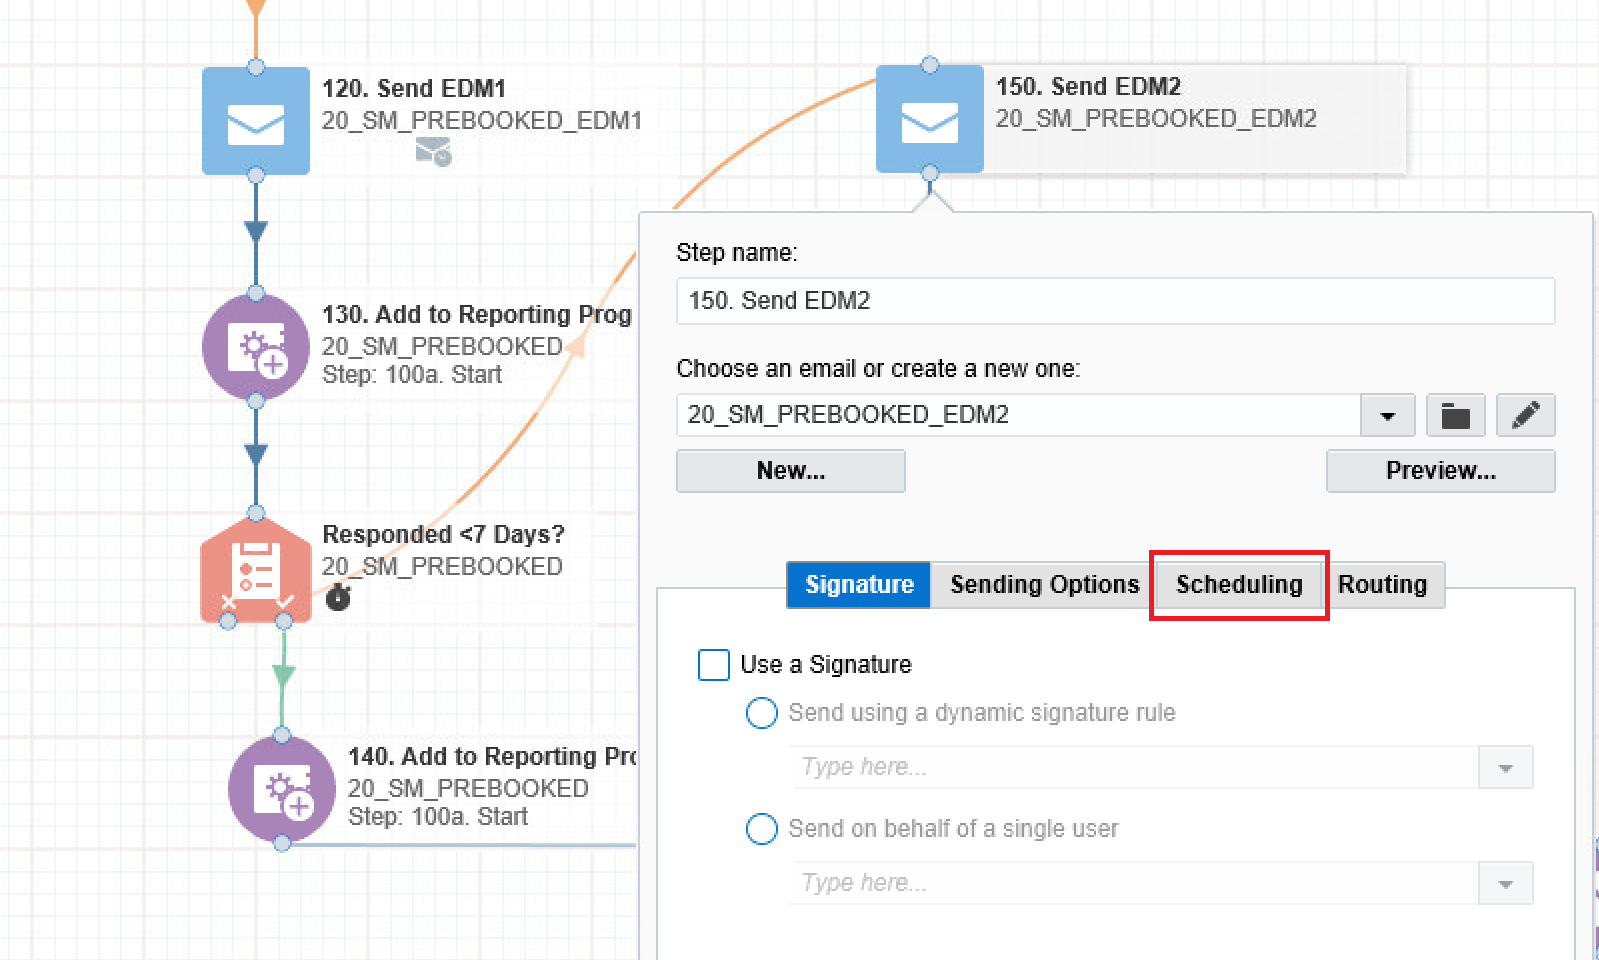Click the 130. Add to Reporting Program step icon
This screenshot has height=960, width=1599.
coord(256,347)
